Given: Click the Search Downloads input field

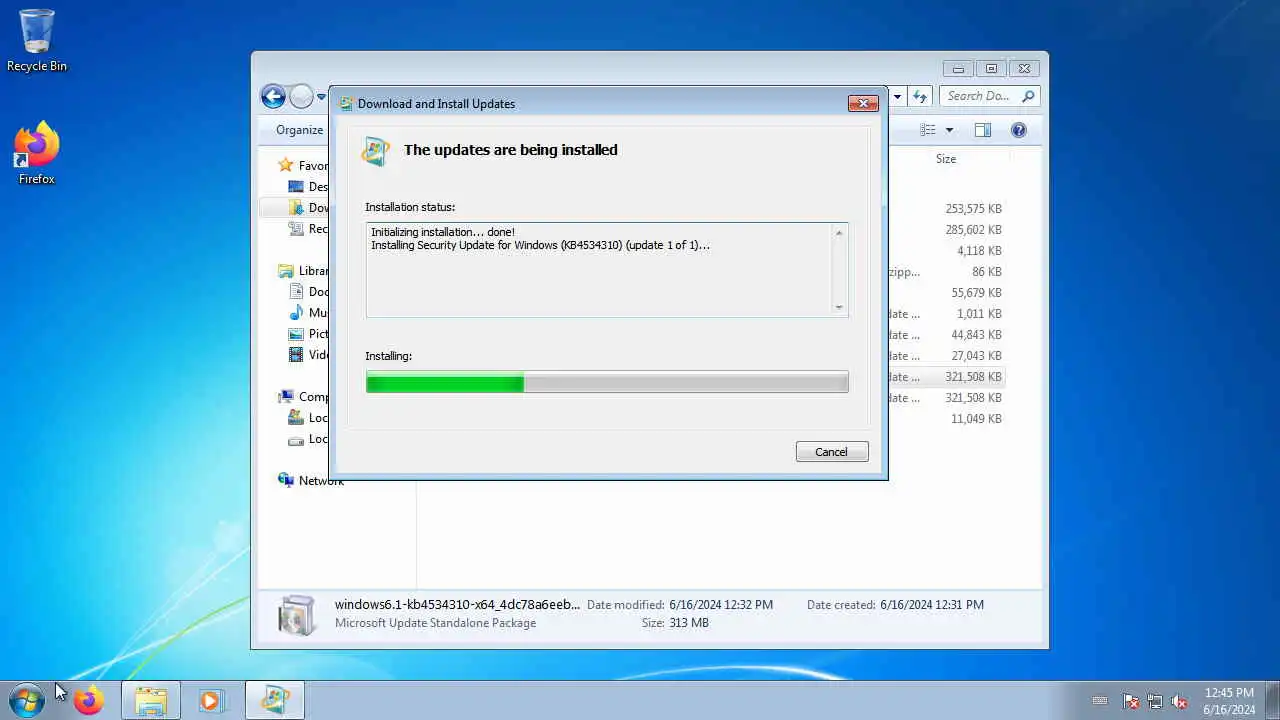Looking at the screenshot, I should pyautogui.click(x=979, y=96).
